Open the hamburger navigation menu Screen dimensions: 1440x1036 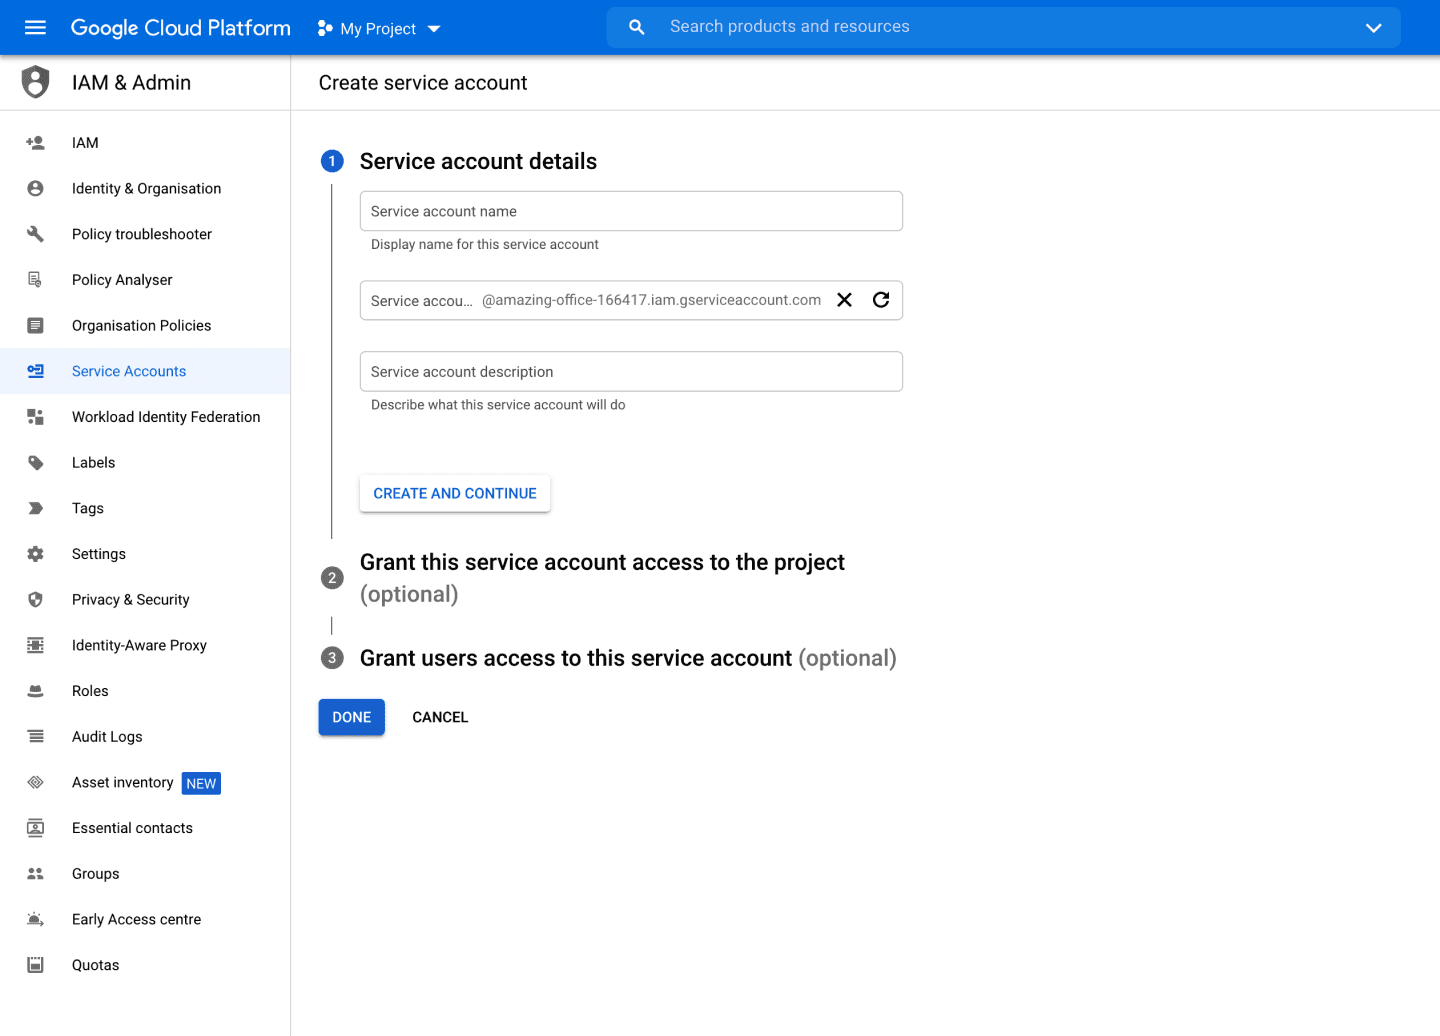coord(35,27)
